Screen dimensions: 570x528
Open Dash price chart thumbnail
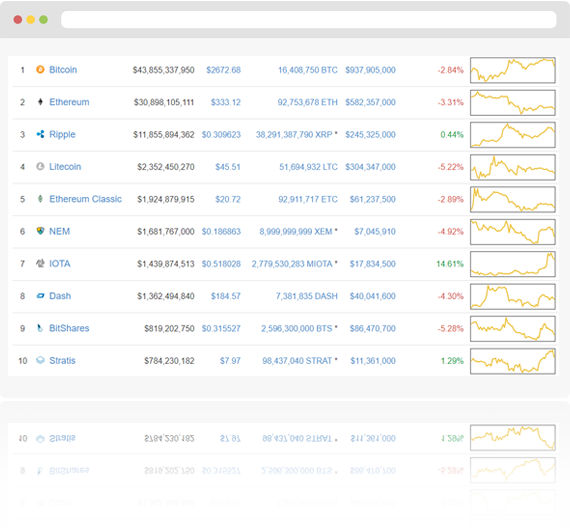pos(513,296)
